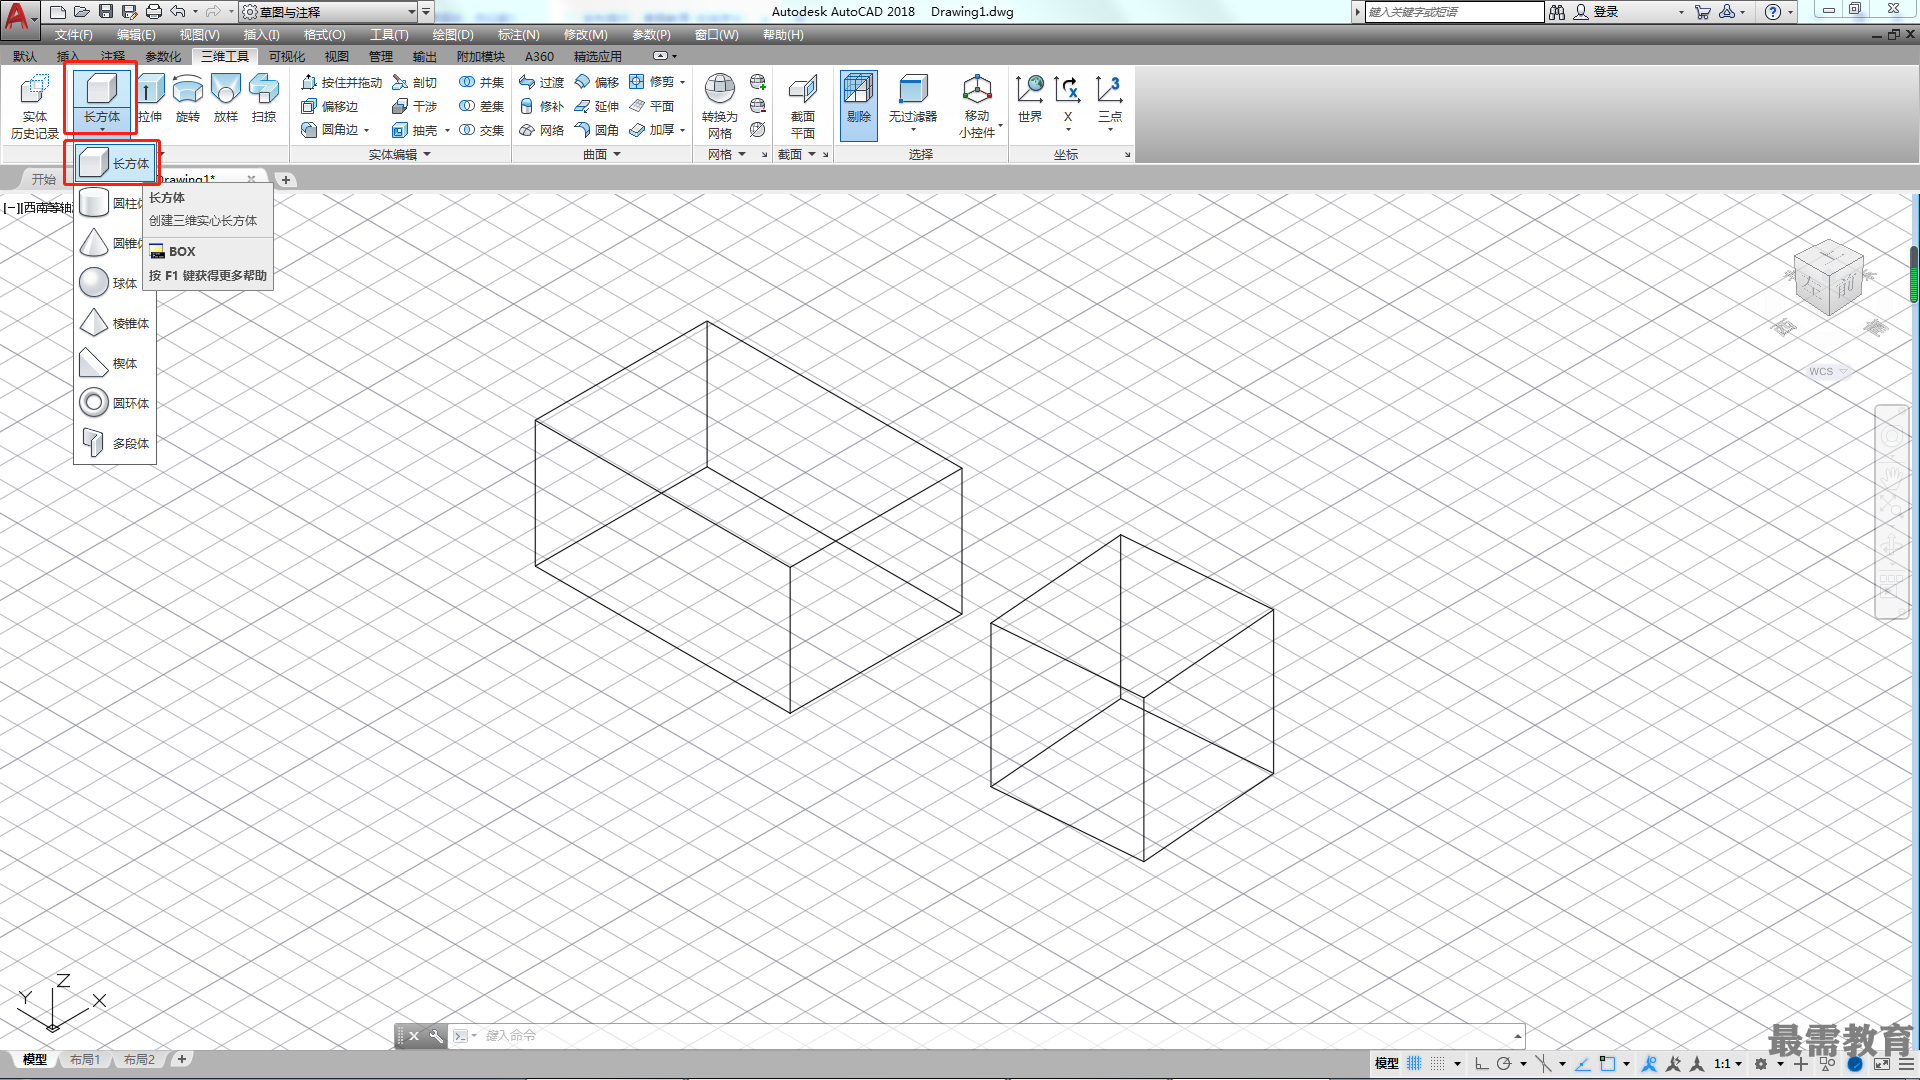Open the 草图与注释 workspace dropdown
Viewport: 1920px width, 1080px height.
click(329, 12)
